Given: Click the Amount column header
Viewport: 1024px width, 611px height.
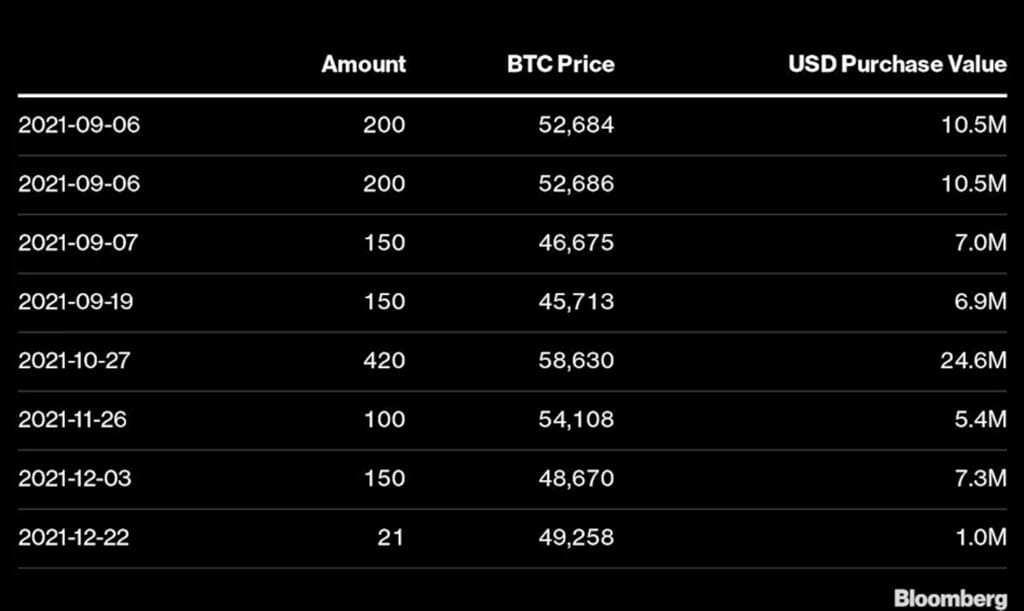Looking at the screenshot, I should click(363, 64).
